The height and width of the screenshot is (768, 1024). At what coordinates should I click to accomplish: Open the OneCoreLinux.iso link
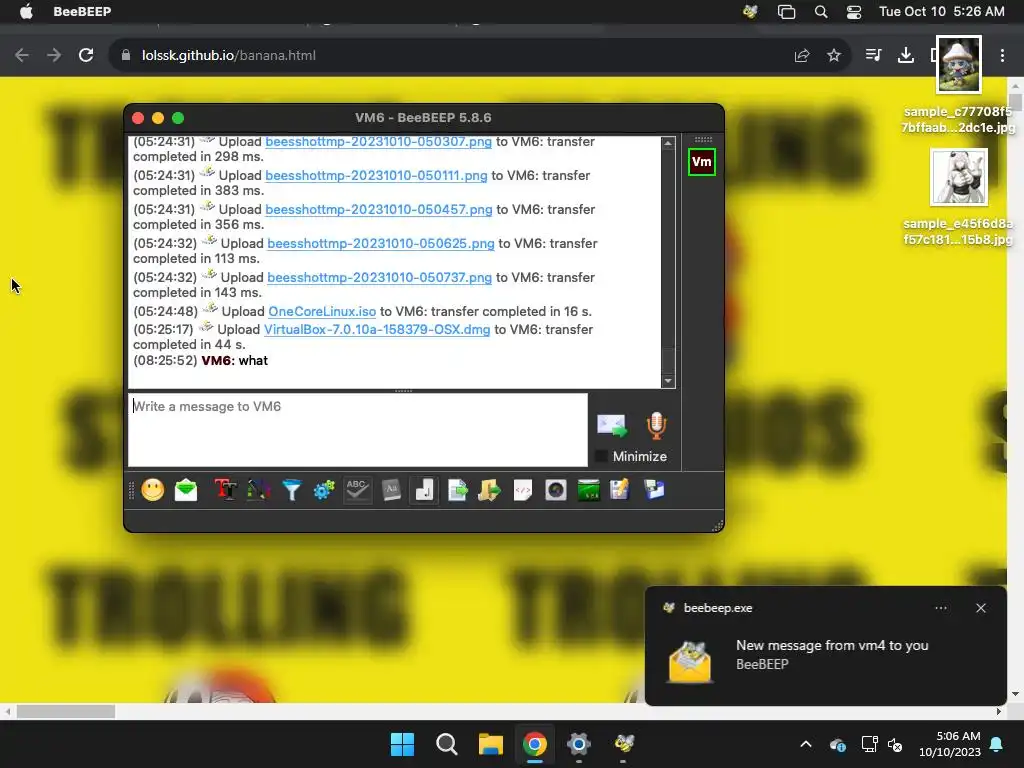pyautogui.click(x=322, y=312)
